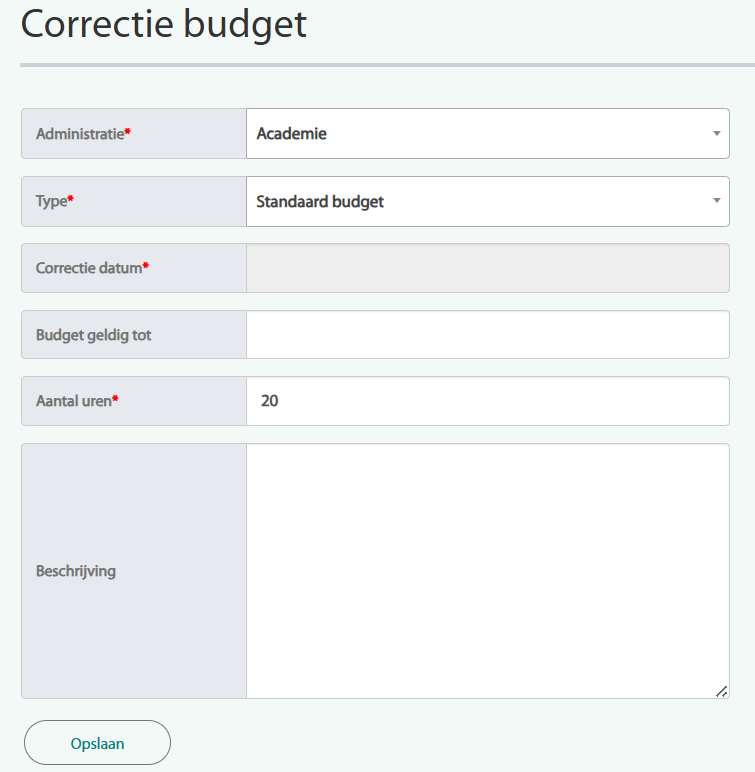Open the Type dropdown showing Standaard budget
This screenshot has width=755, height=772.
click(x=480, y=201)
